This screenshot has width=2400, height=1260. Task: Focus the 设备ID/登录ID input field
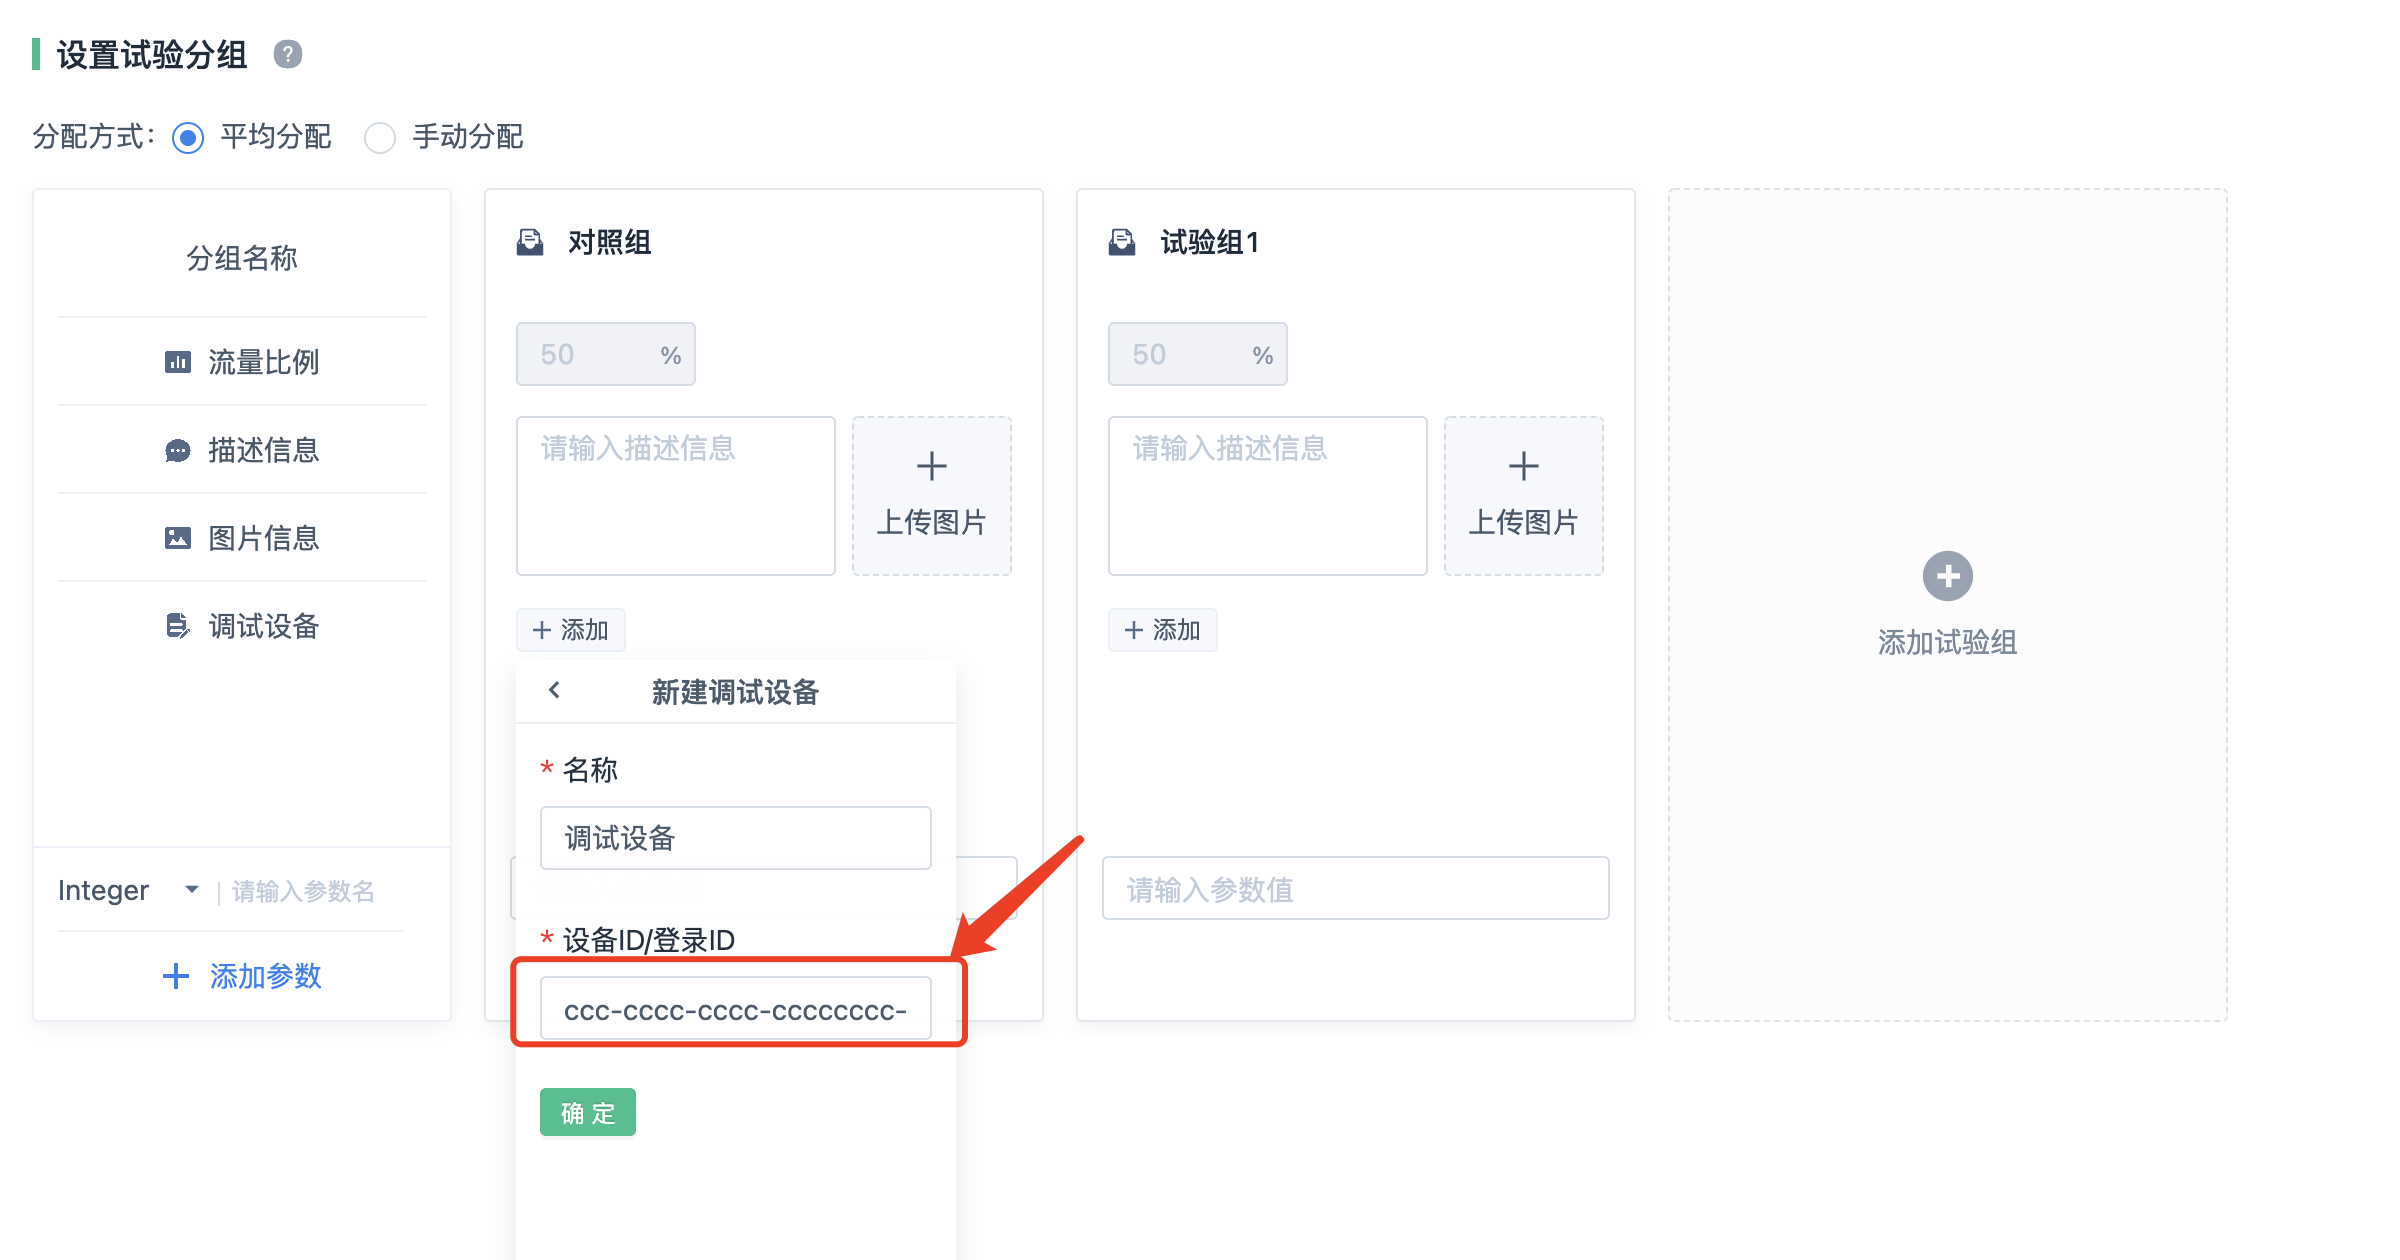(735, 1010)
